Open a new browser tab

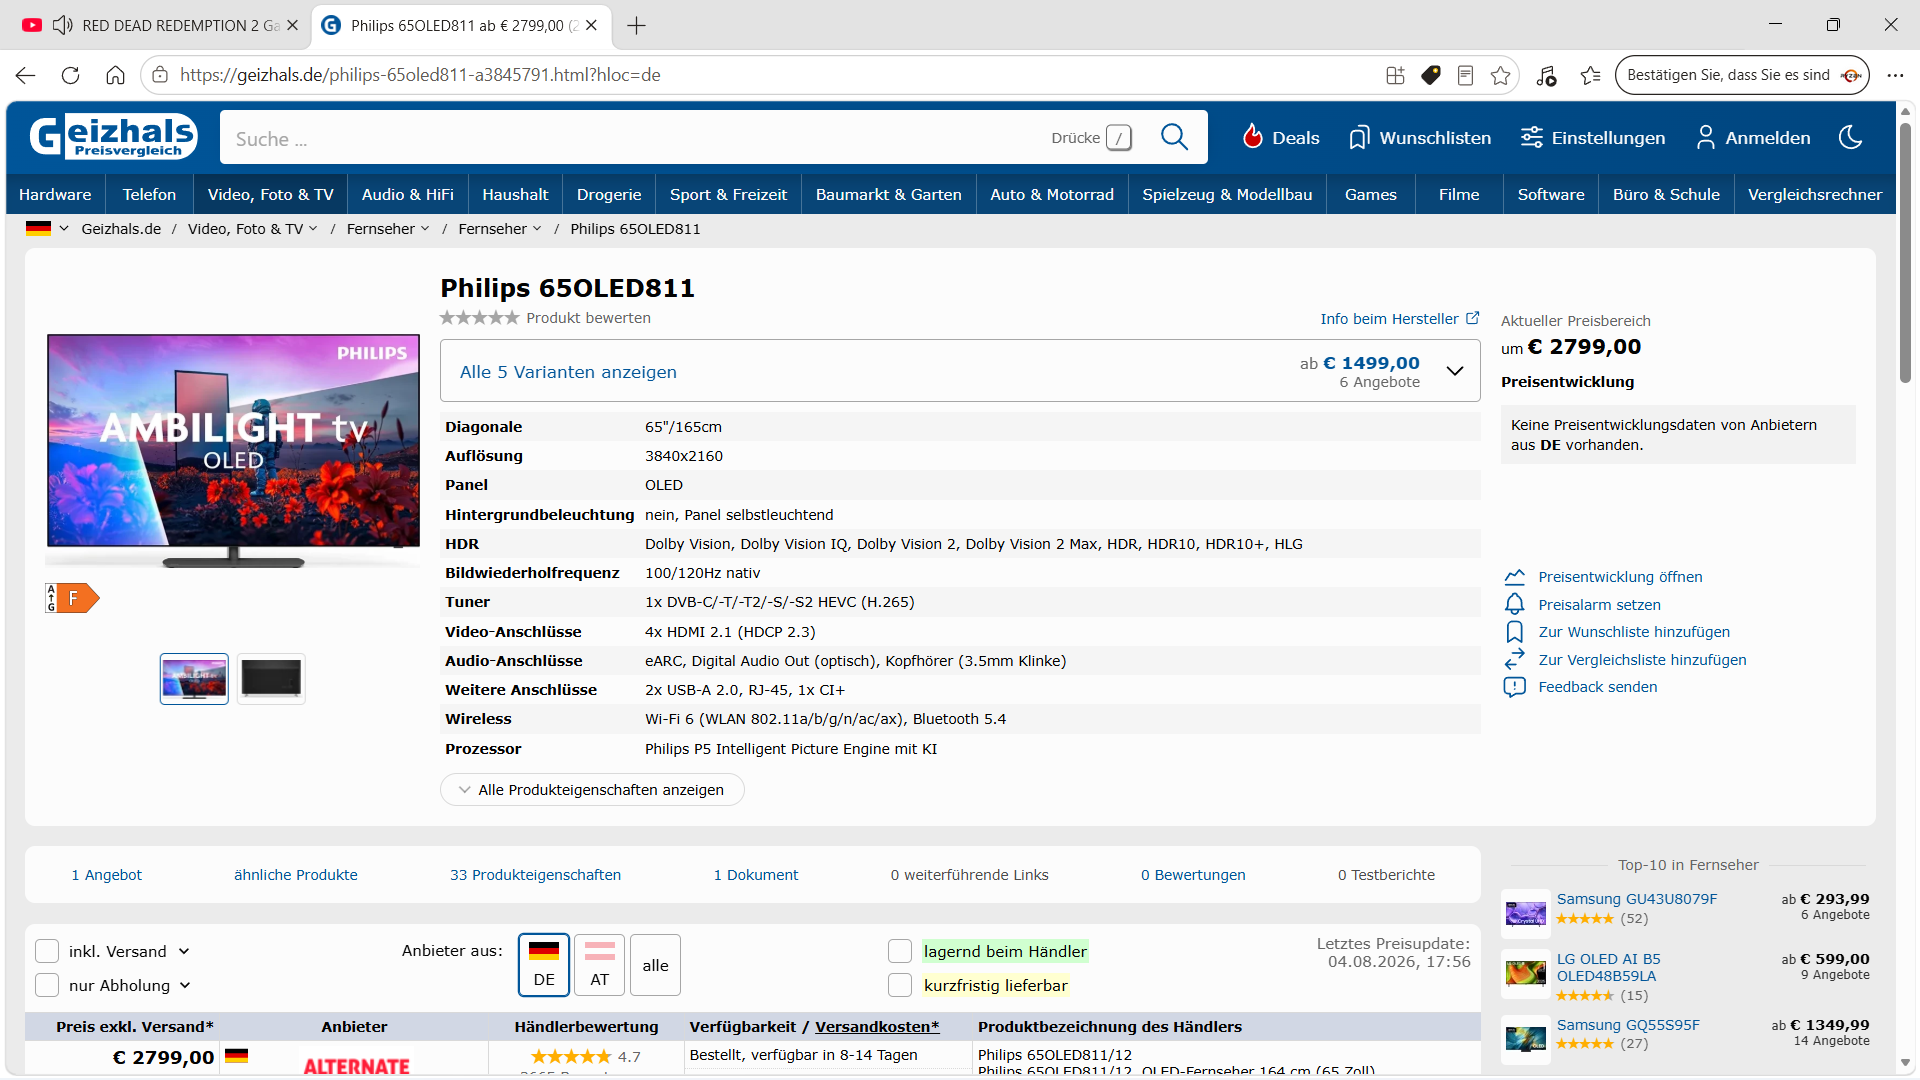click(636, 25)
